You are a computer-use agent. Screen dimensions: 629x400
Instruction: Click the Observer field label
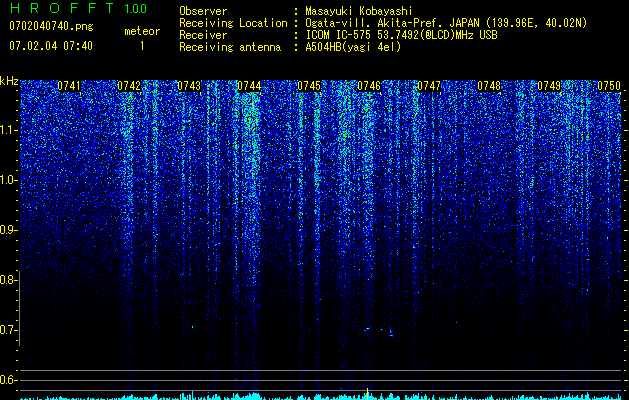[x=203, y=11]
